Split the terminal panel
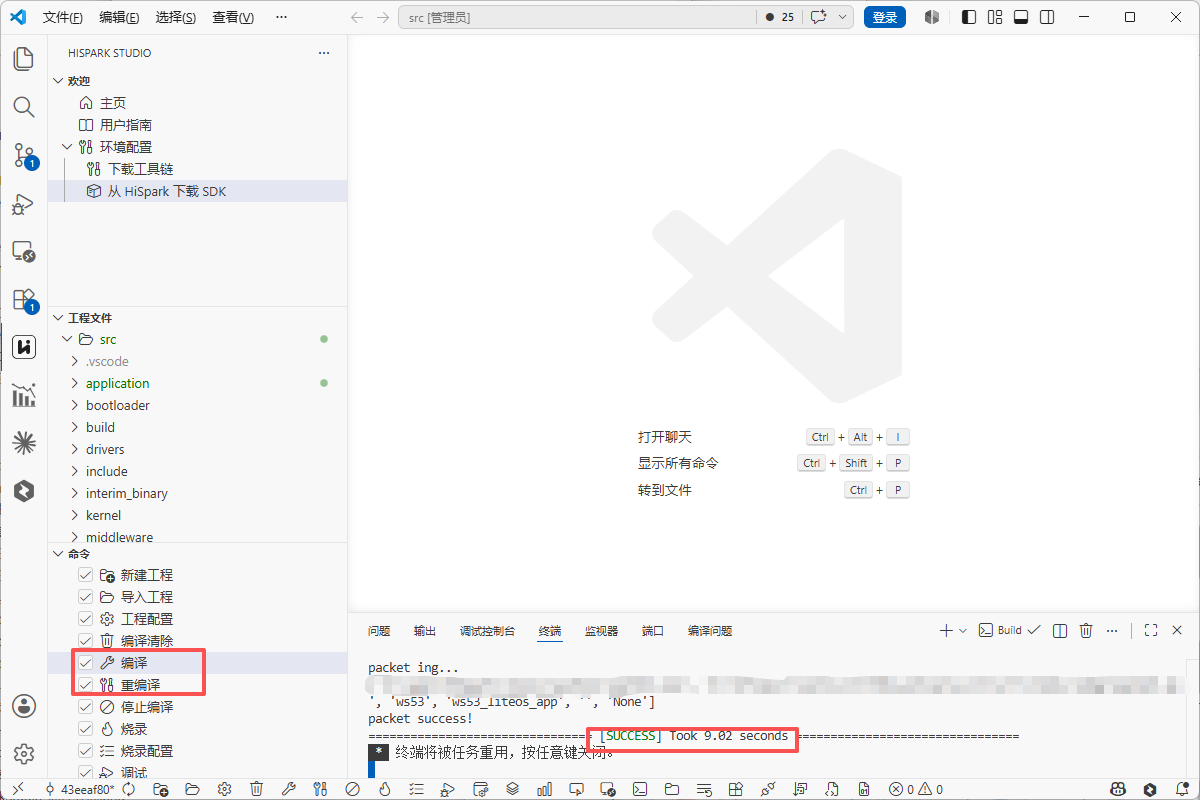Image resolution: width=1200 pixels, height=800 pixels. [x=1060, y=631]
